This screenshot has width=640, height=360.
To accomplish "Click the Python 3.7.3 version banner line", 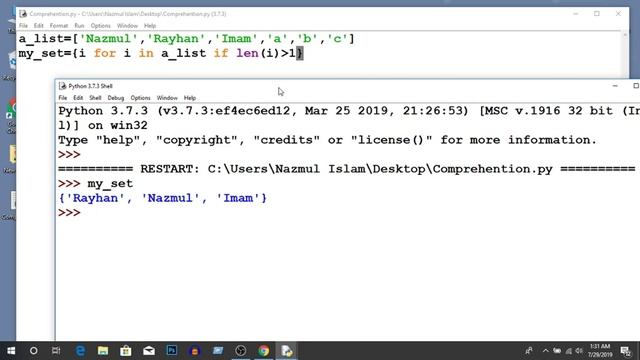I will point(349,111).
